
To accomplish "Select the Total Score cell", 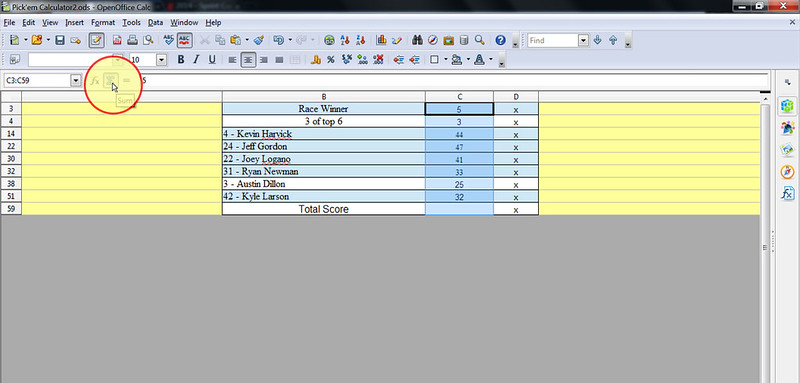I will tap(323, 209).
